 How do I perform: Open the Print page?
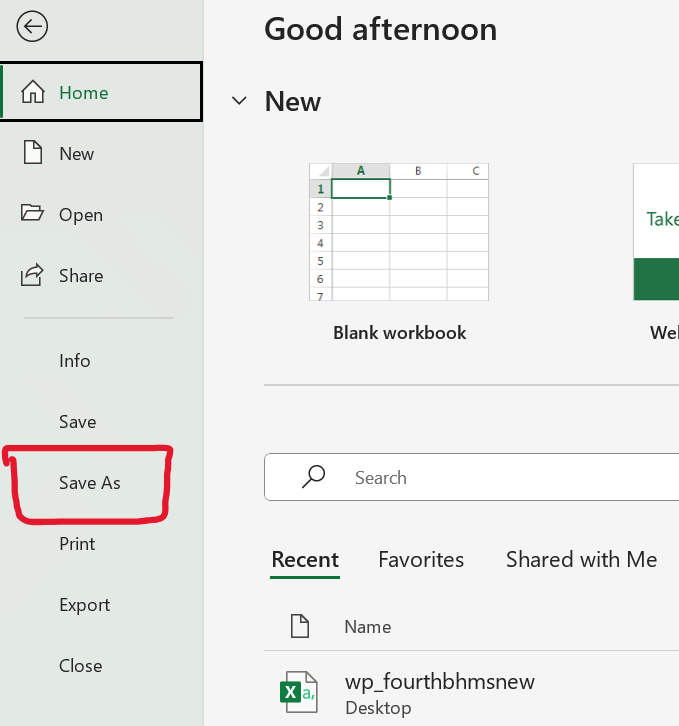point(77,544)
